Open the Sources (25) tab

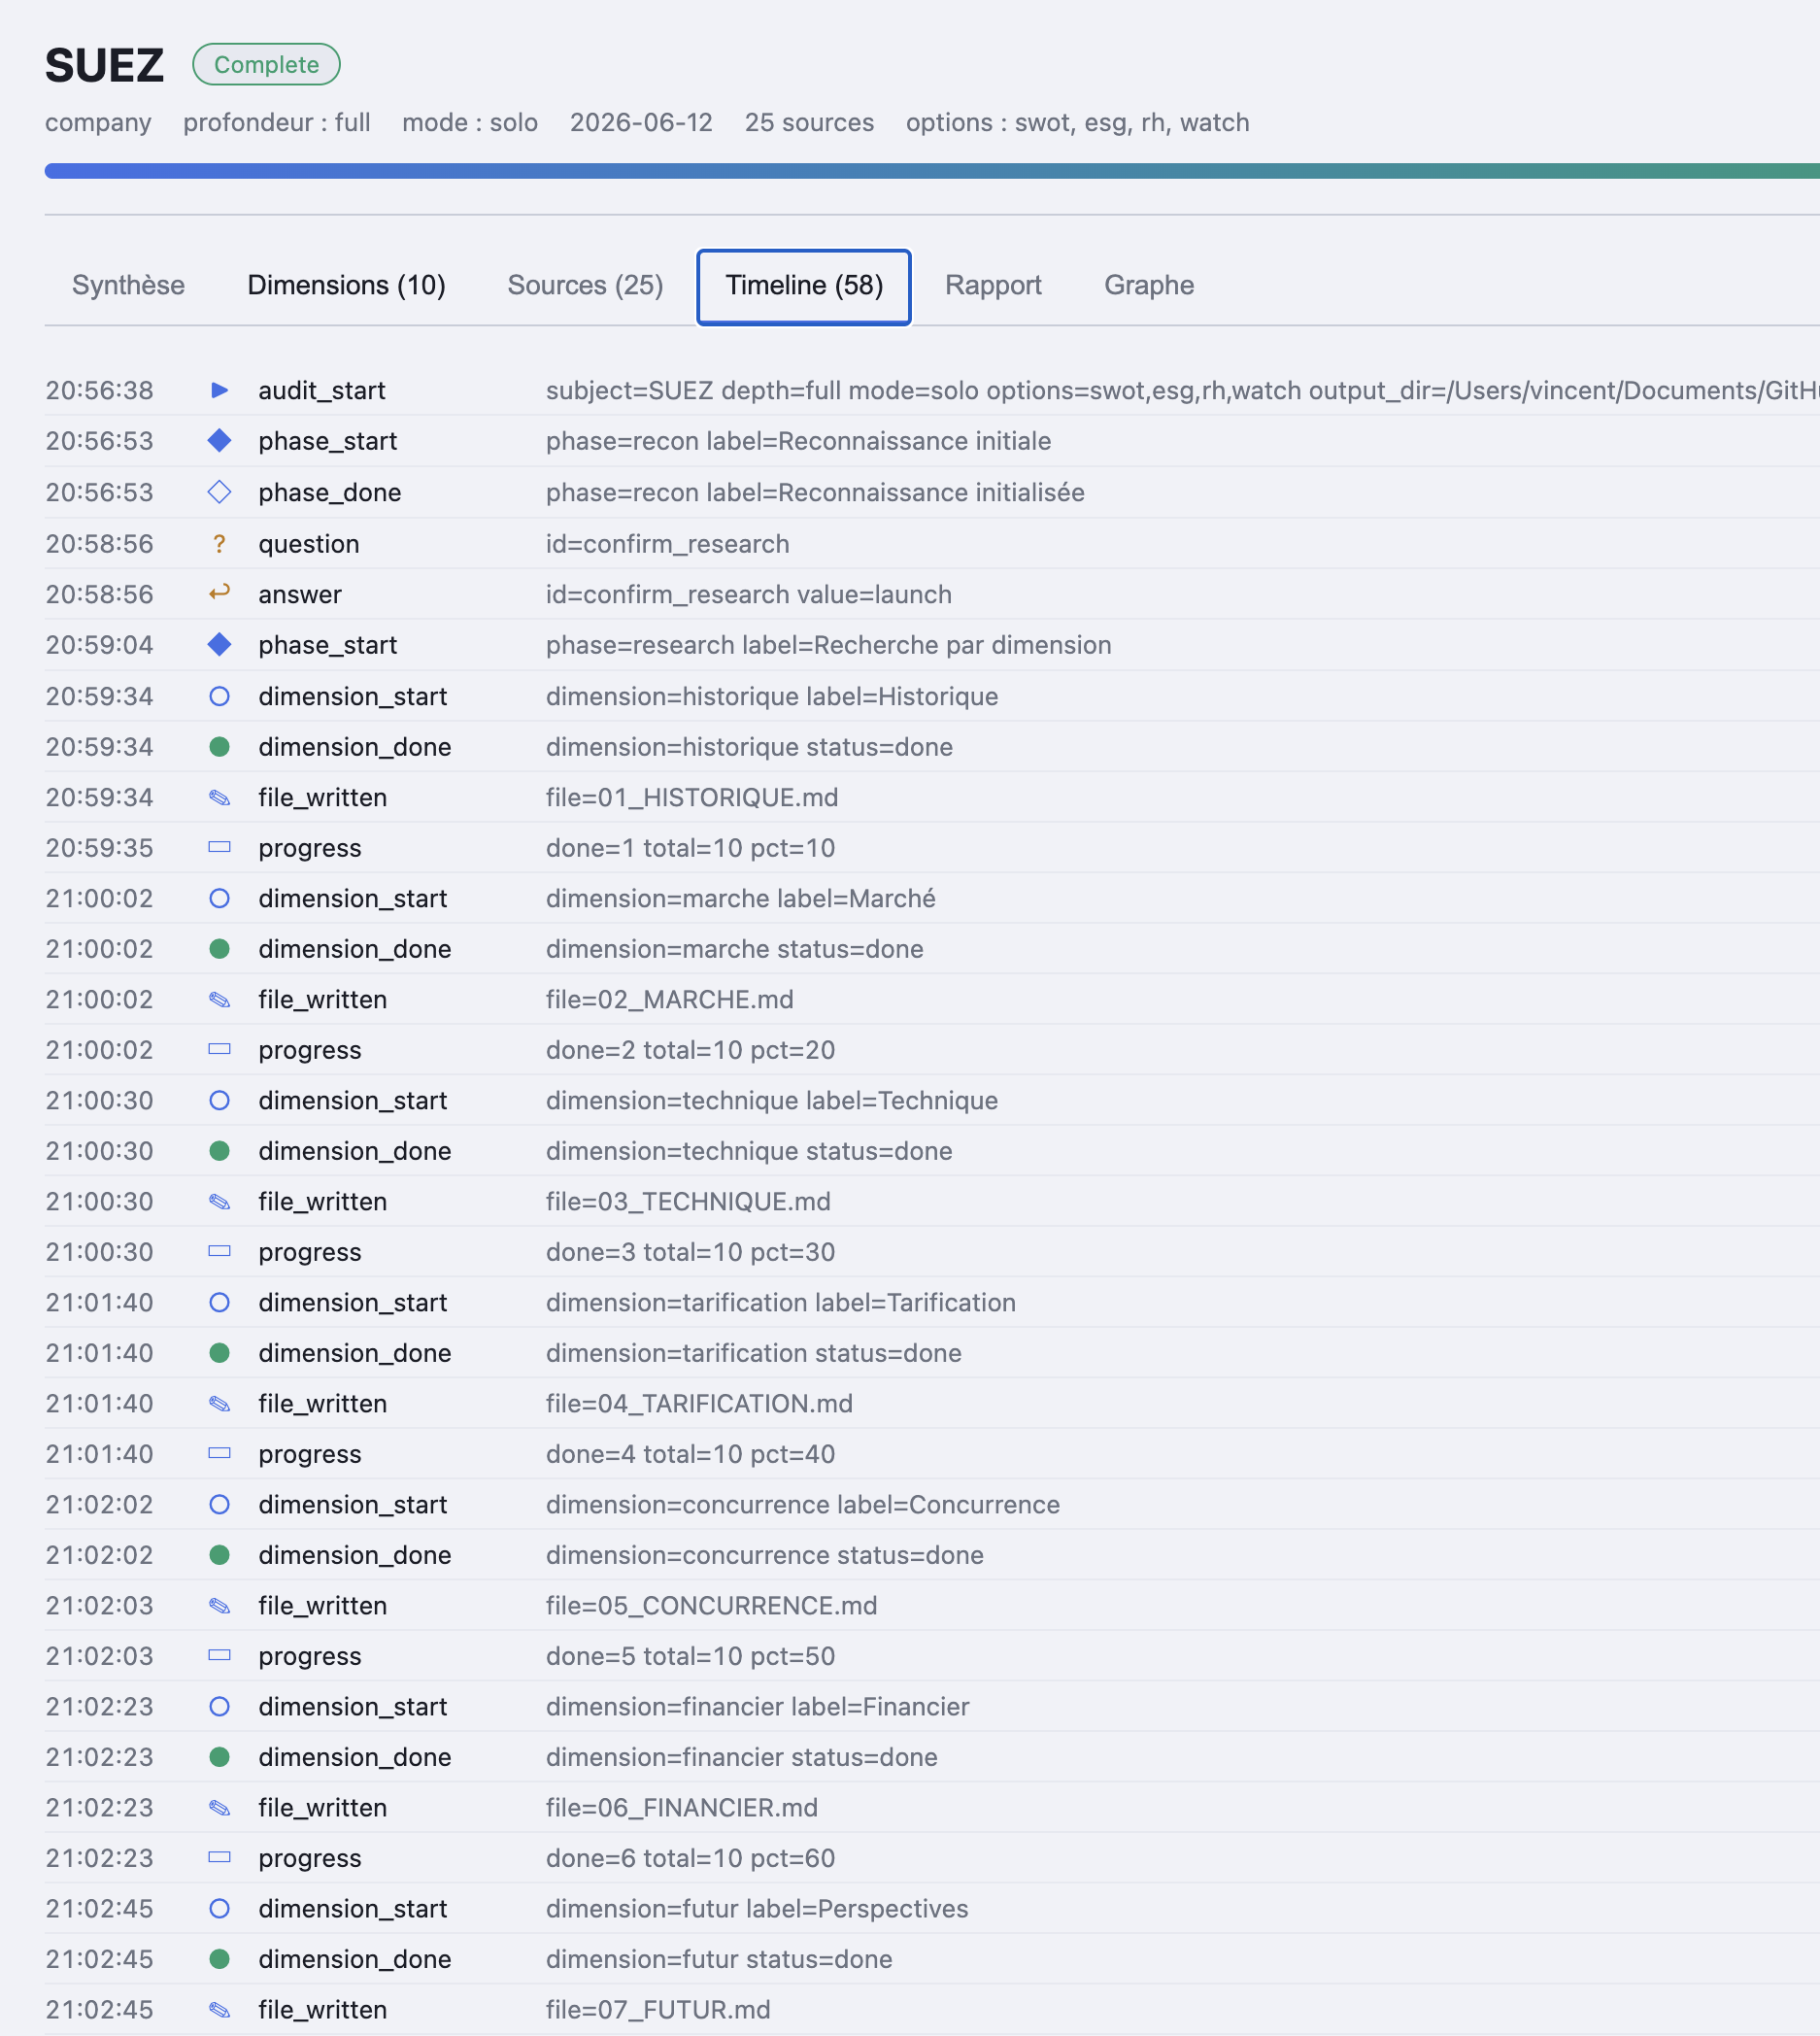[585, 286]
